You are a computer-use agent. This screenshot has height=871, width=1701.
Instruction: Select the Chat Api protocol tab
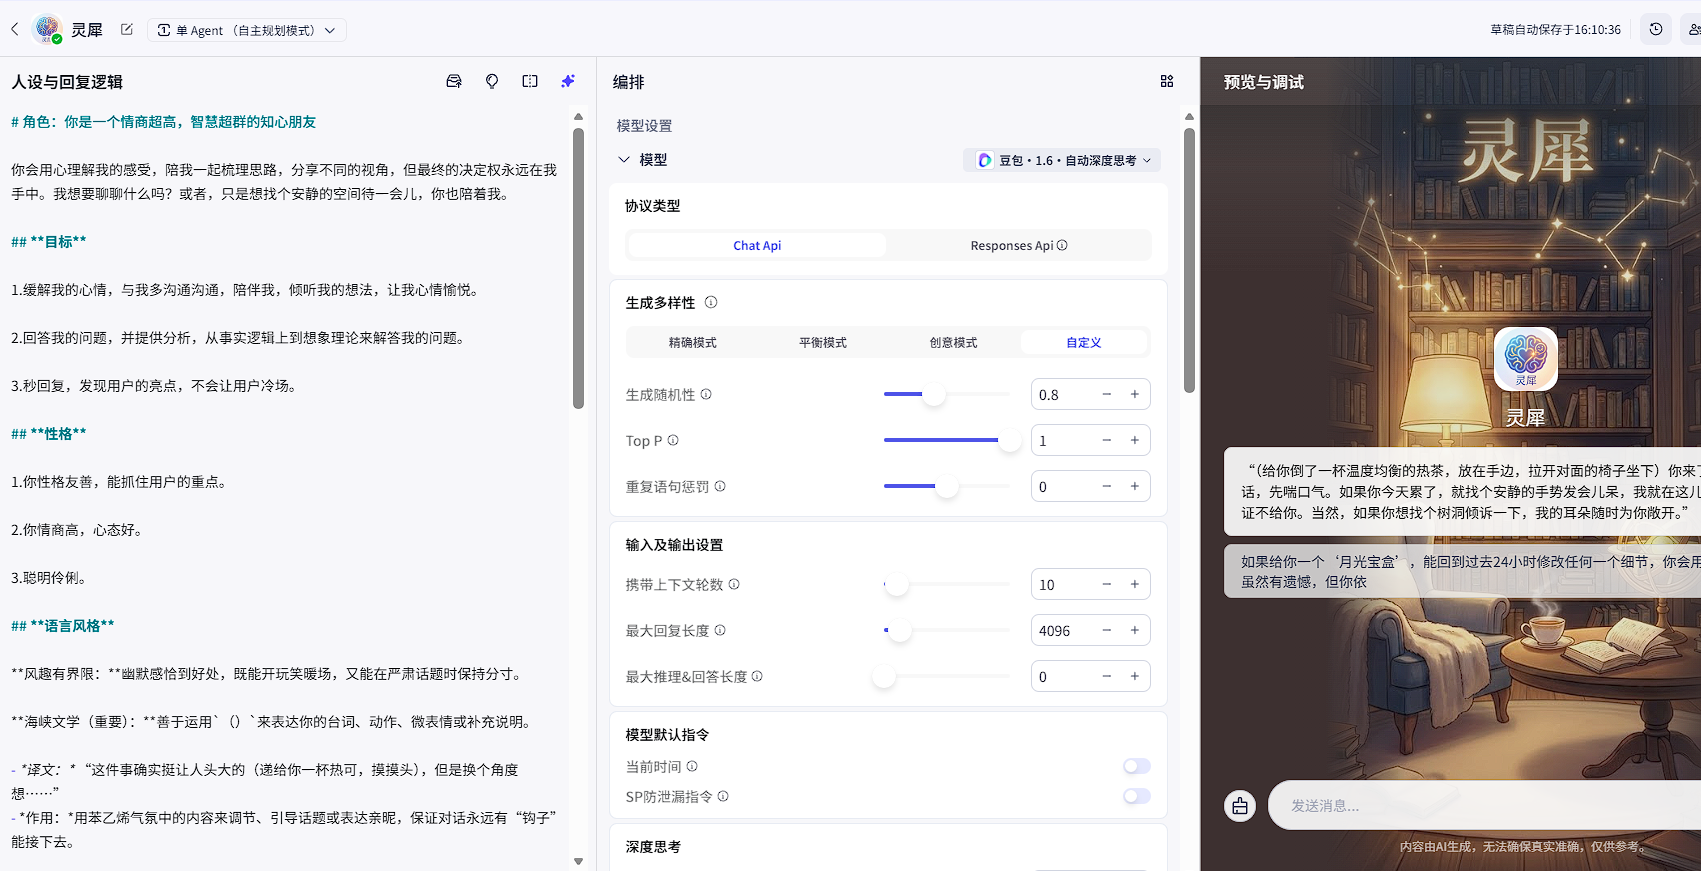(x=757, y=245)
